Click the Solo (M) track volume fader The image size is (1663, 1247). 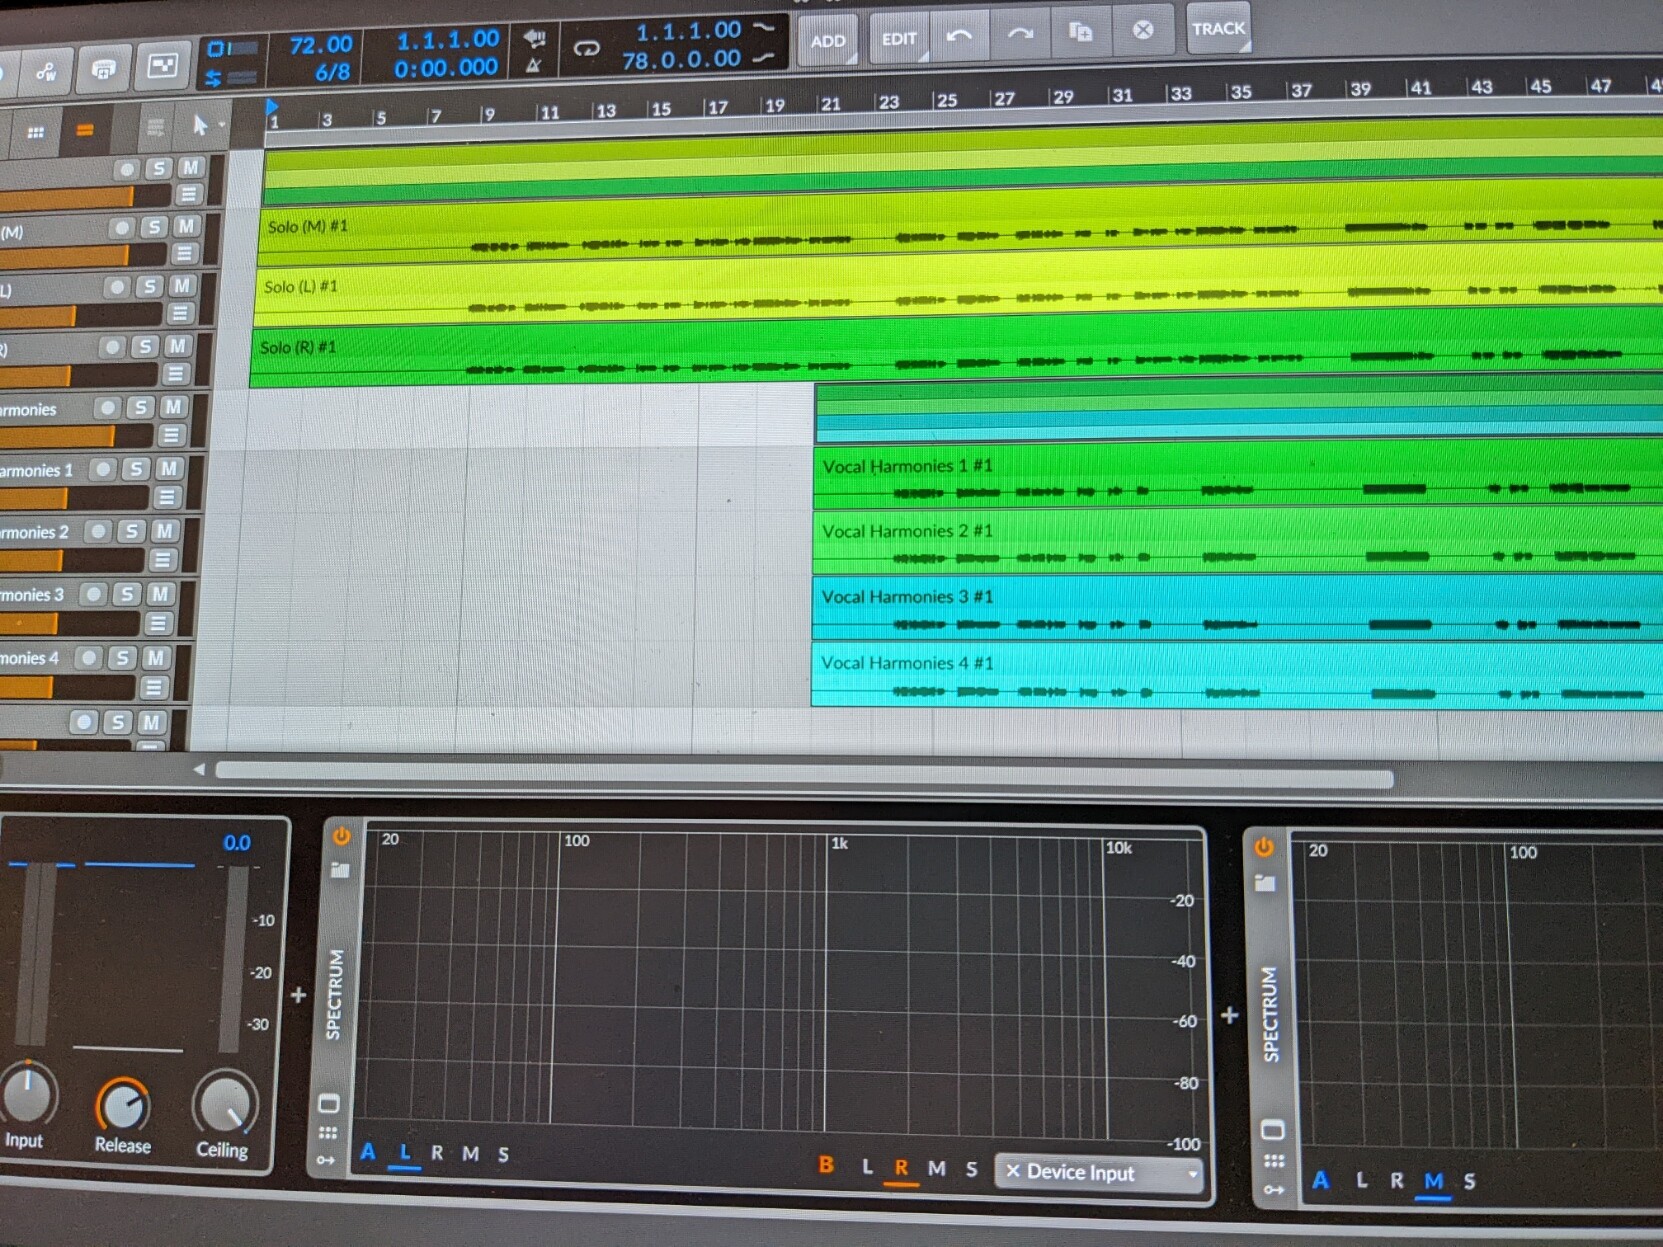pyautogui.click(x=83, y=256)
